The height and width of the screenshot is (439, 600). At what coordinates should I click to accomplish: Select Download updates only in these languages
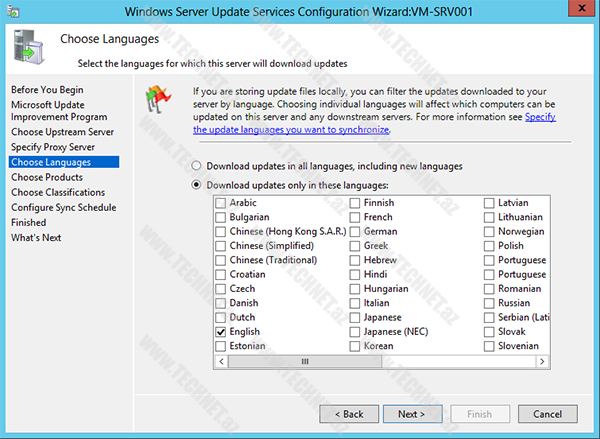click(196, 185)
